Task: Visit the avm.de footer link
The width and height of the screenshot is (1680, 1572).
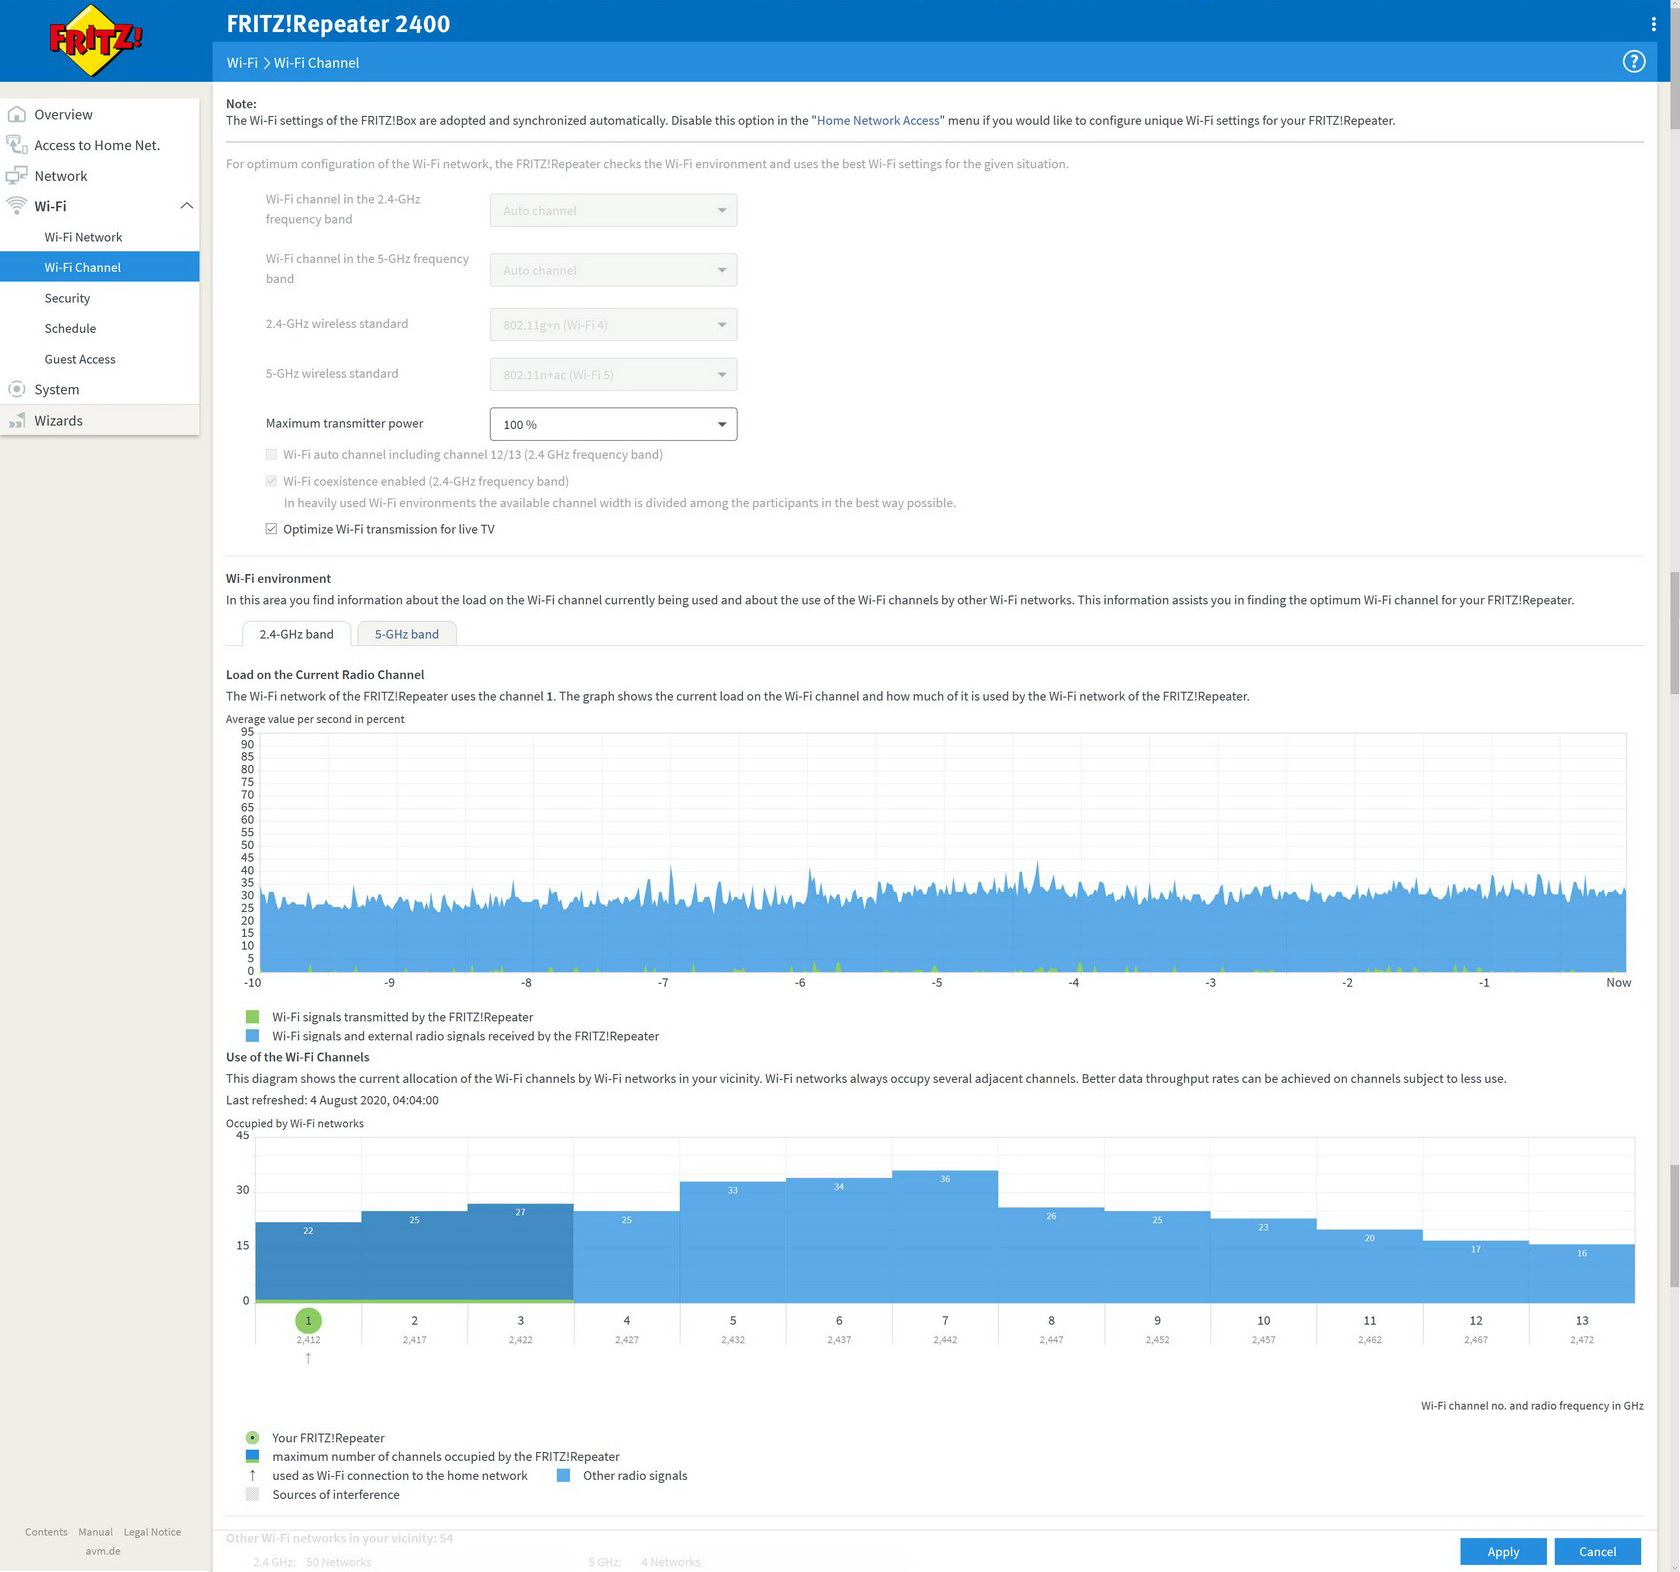Action: pos(103,1551)
